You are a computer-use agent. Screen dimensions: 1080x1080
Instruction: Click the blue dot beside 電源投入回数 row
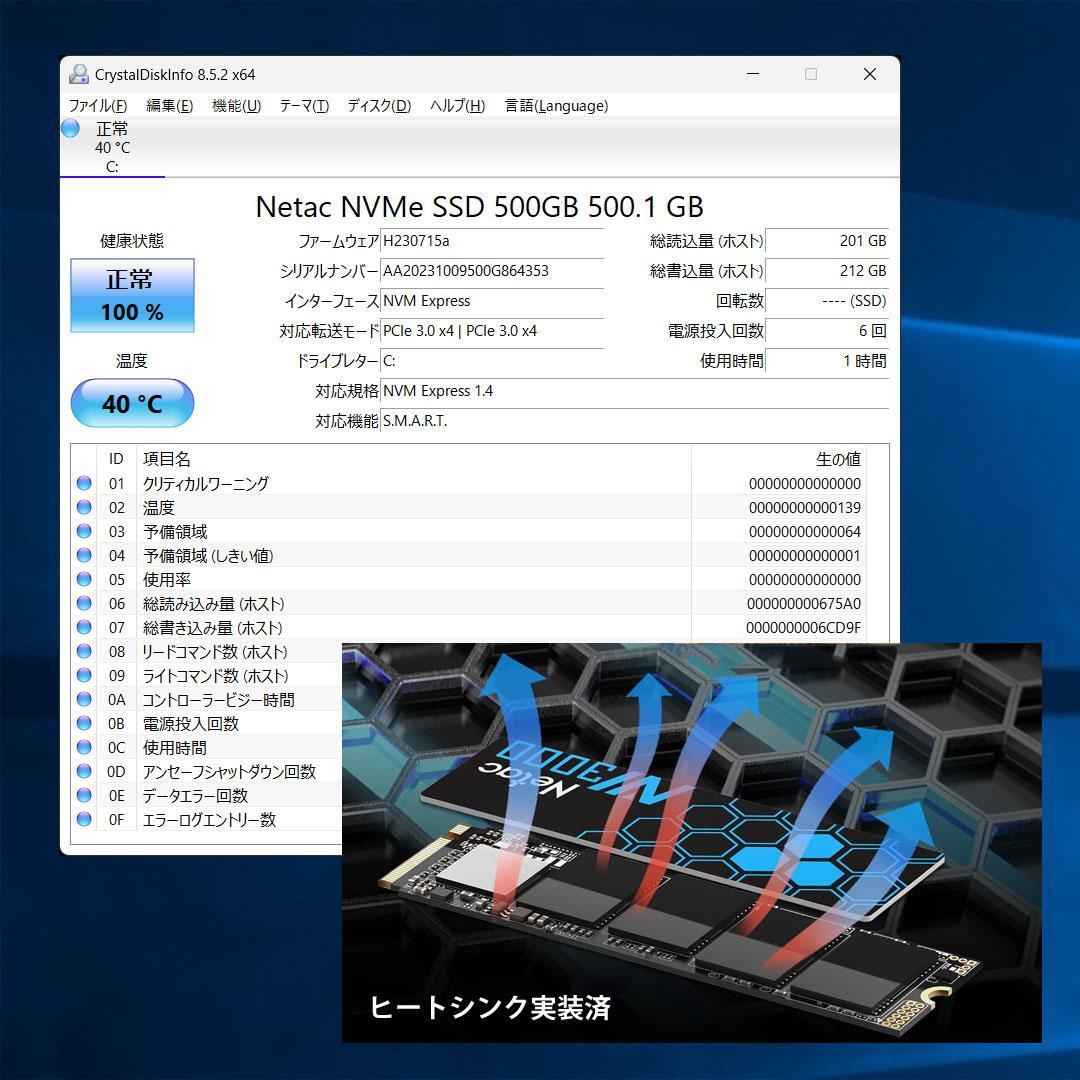tap(83, 723)
